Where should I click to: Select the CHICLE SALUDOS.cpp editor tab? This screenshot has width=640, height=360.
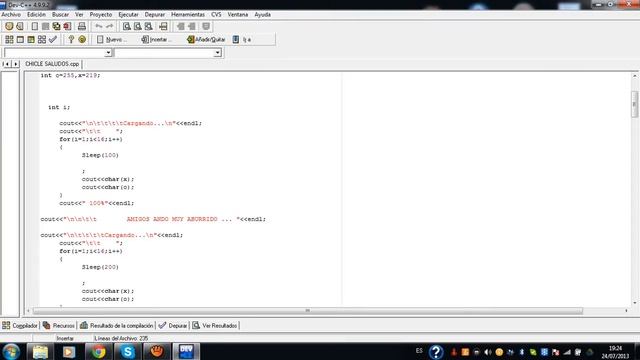coord(52,64)
